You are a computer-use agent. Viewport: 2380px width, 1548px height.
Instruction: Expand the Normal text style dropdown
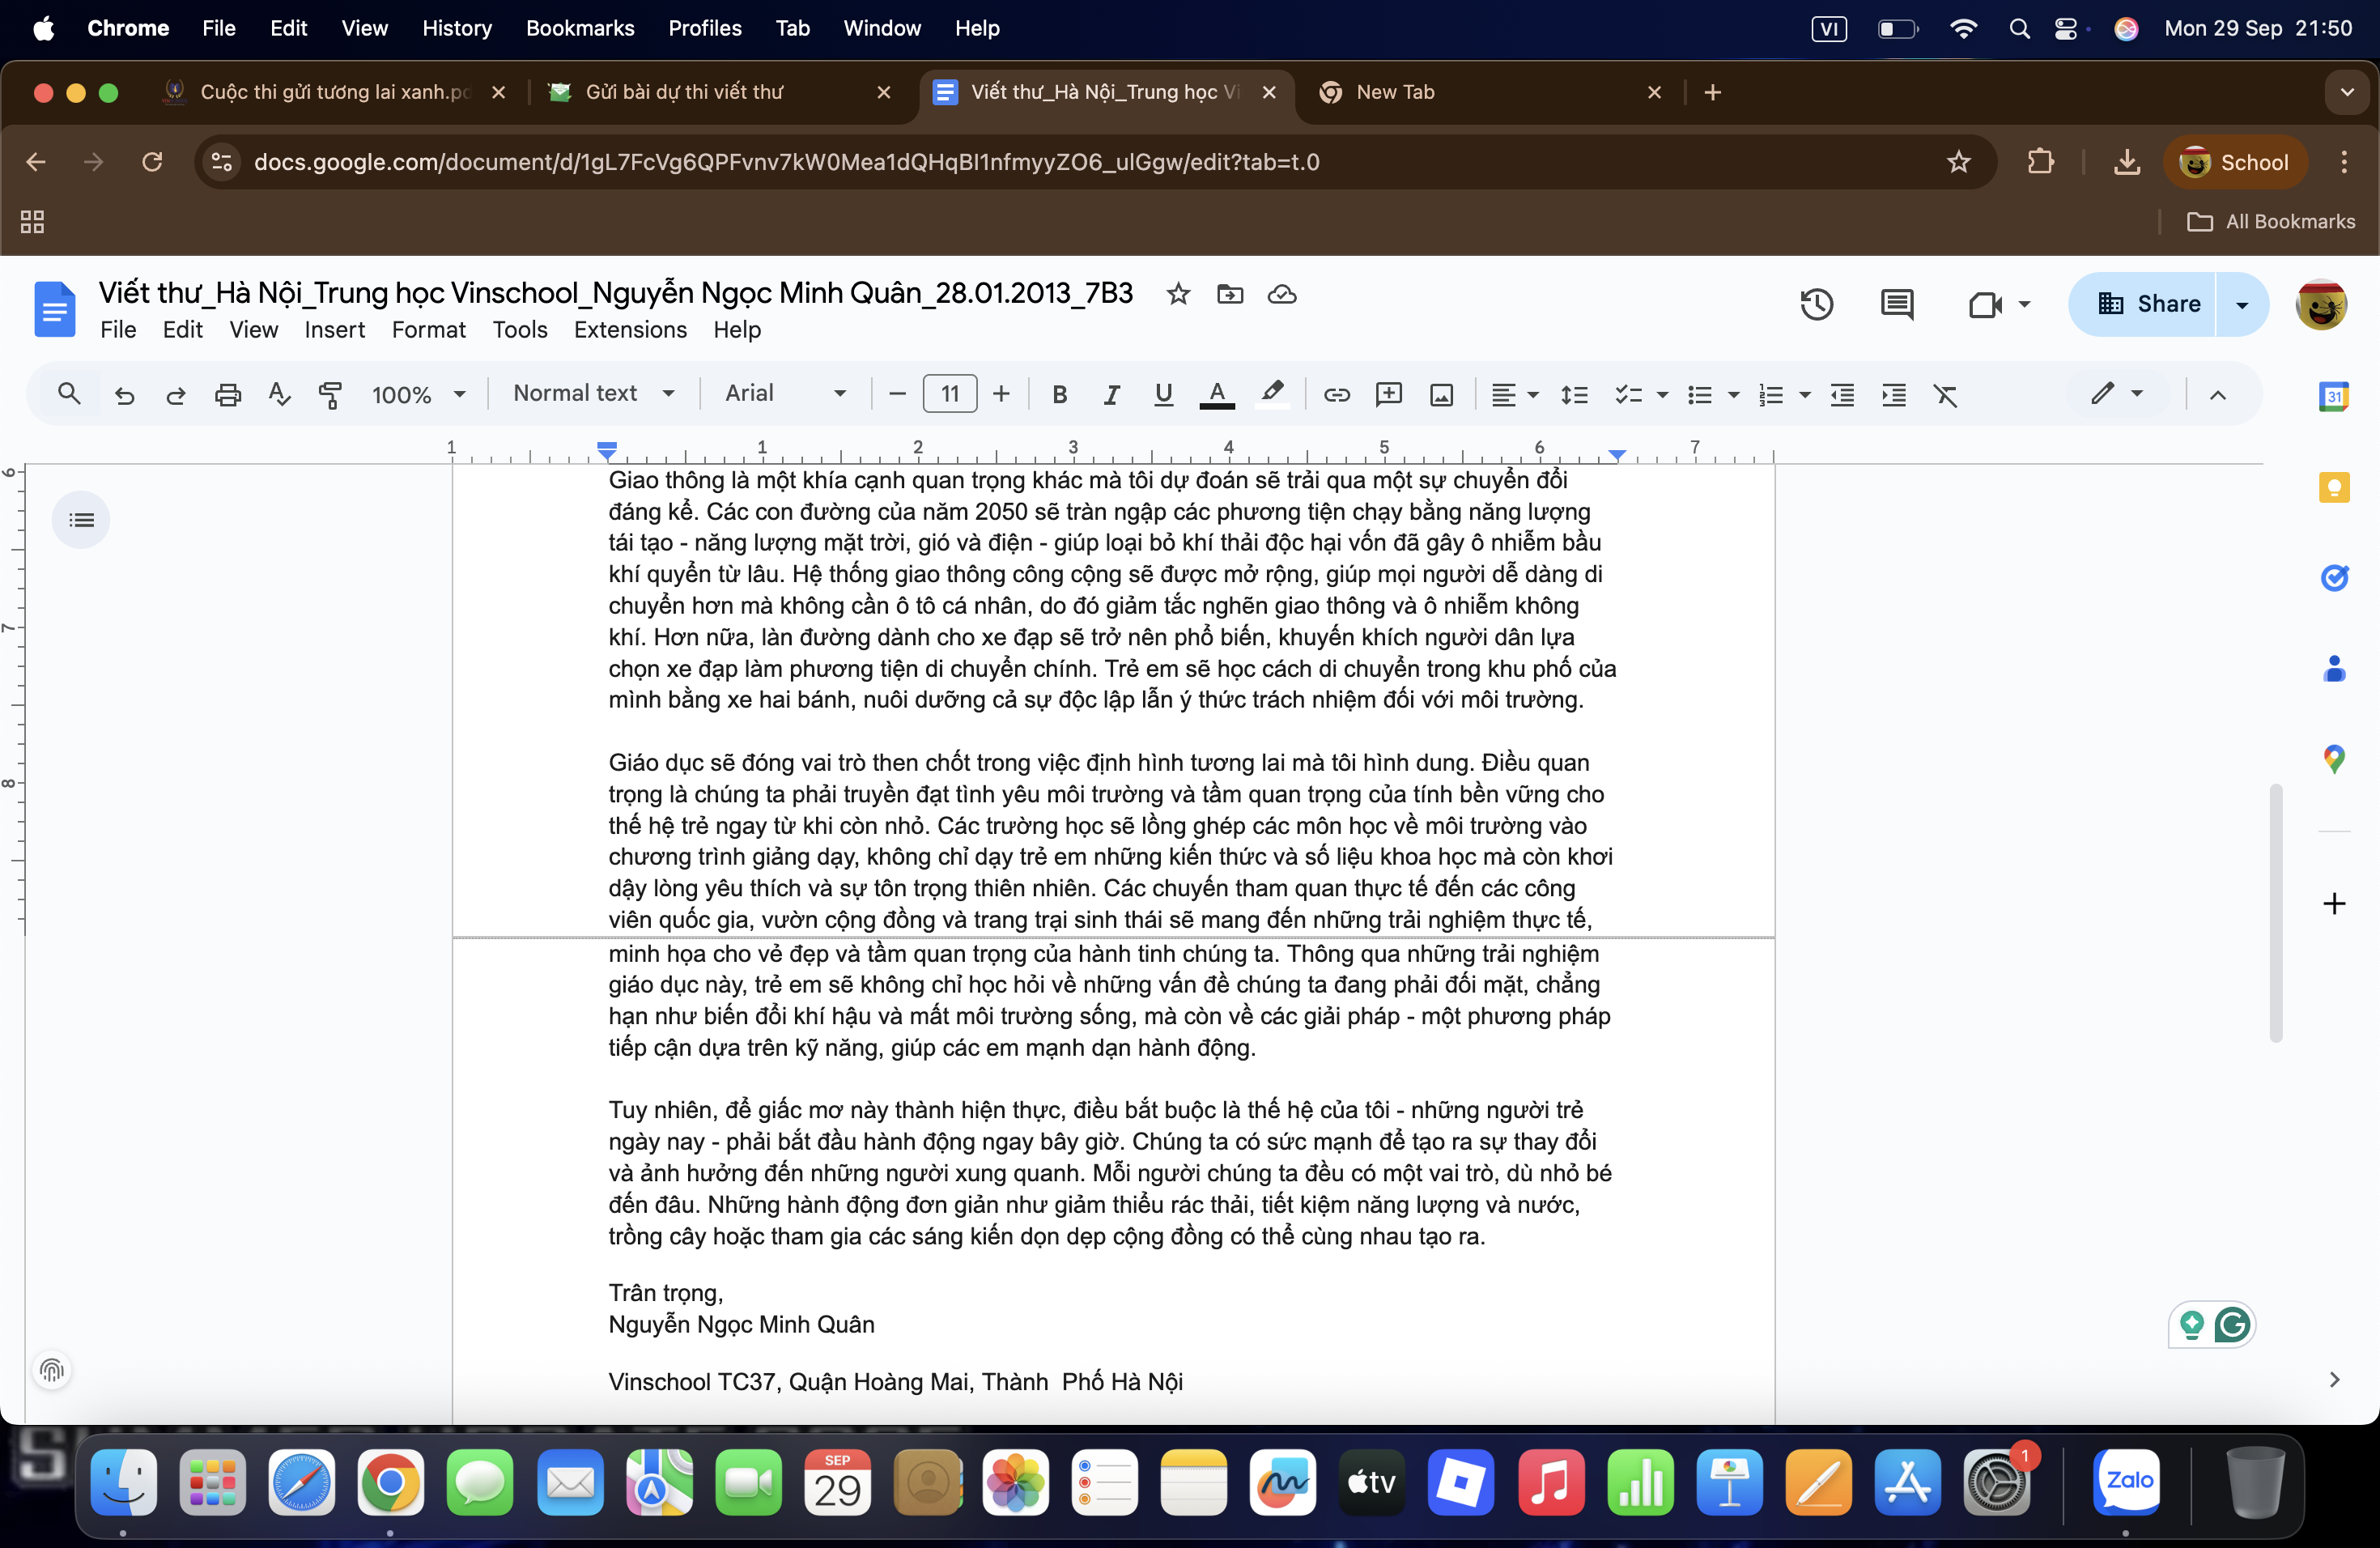[x=594, y=394]
